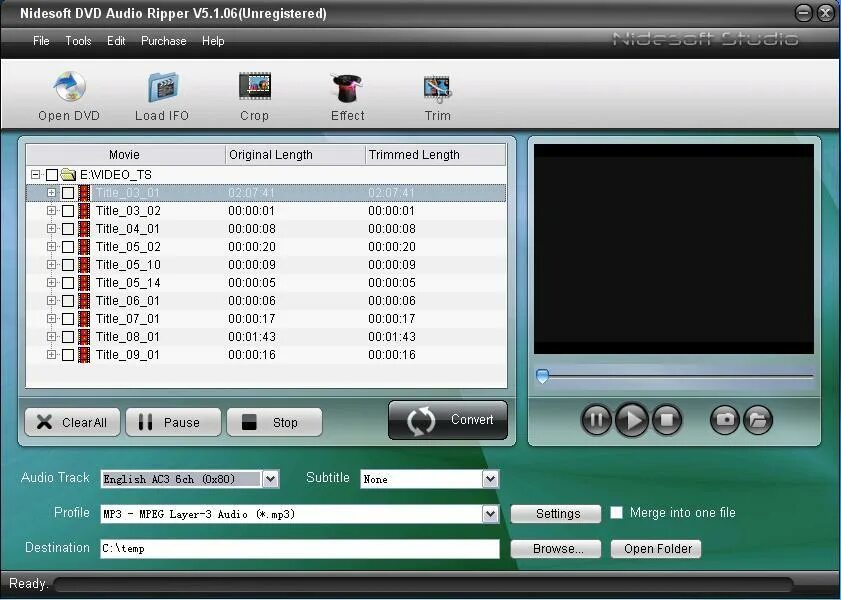Click the film icon of Title_05_10
Image resolution: width=841 pixels, height=600 pixels.
[84, 265]
